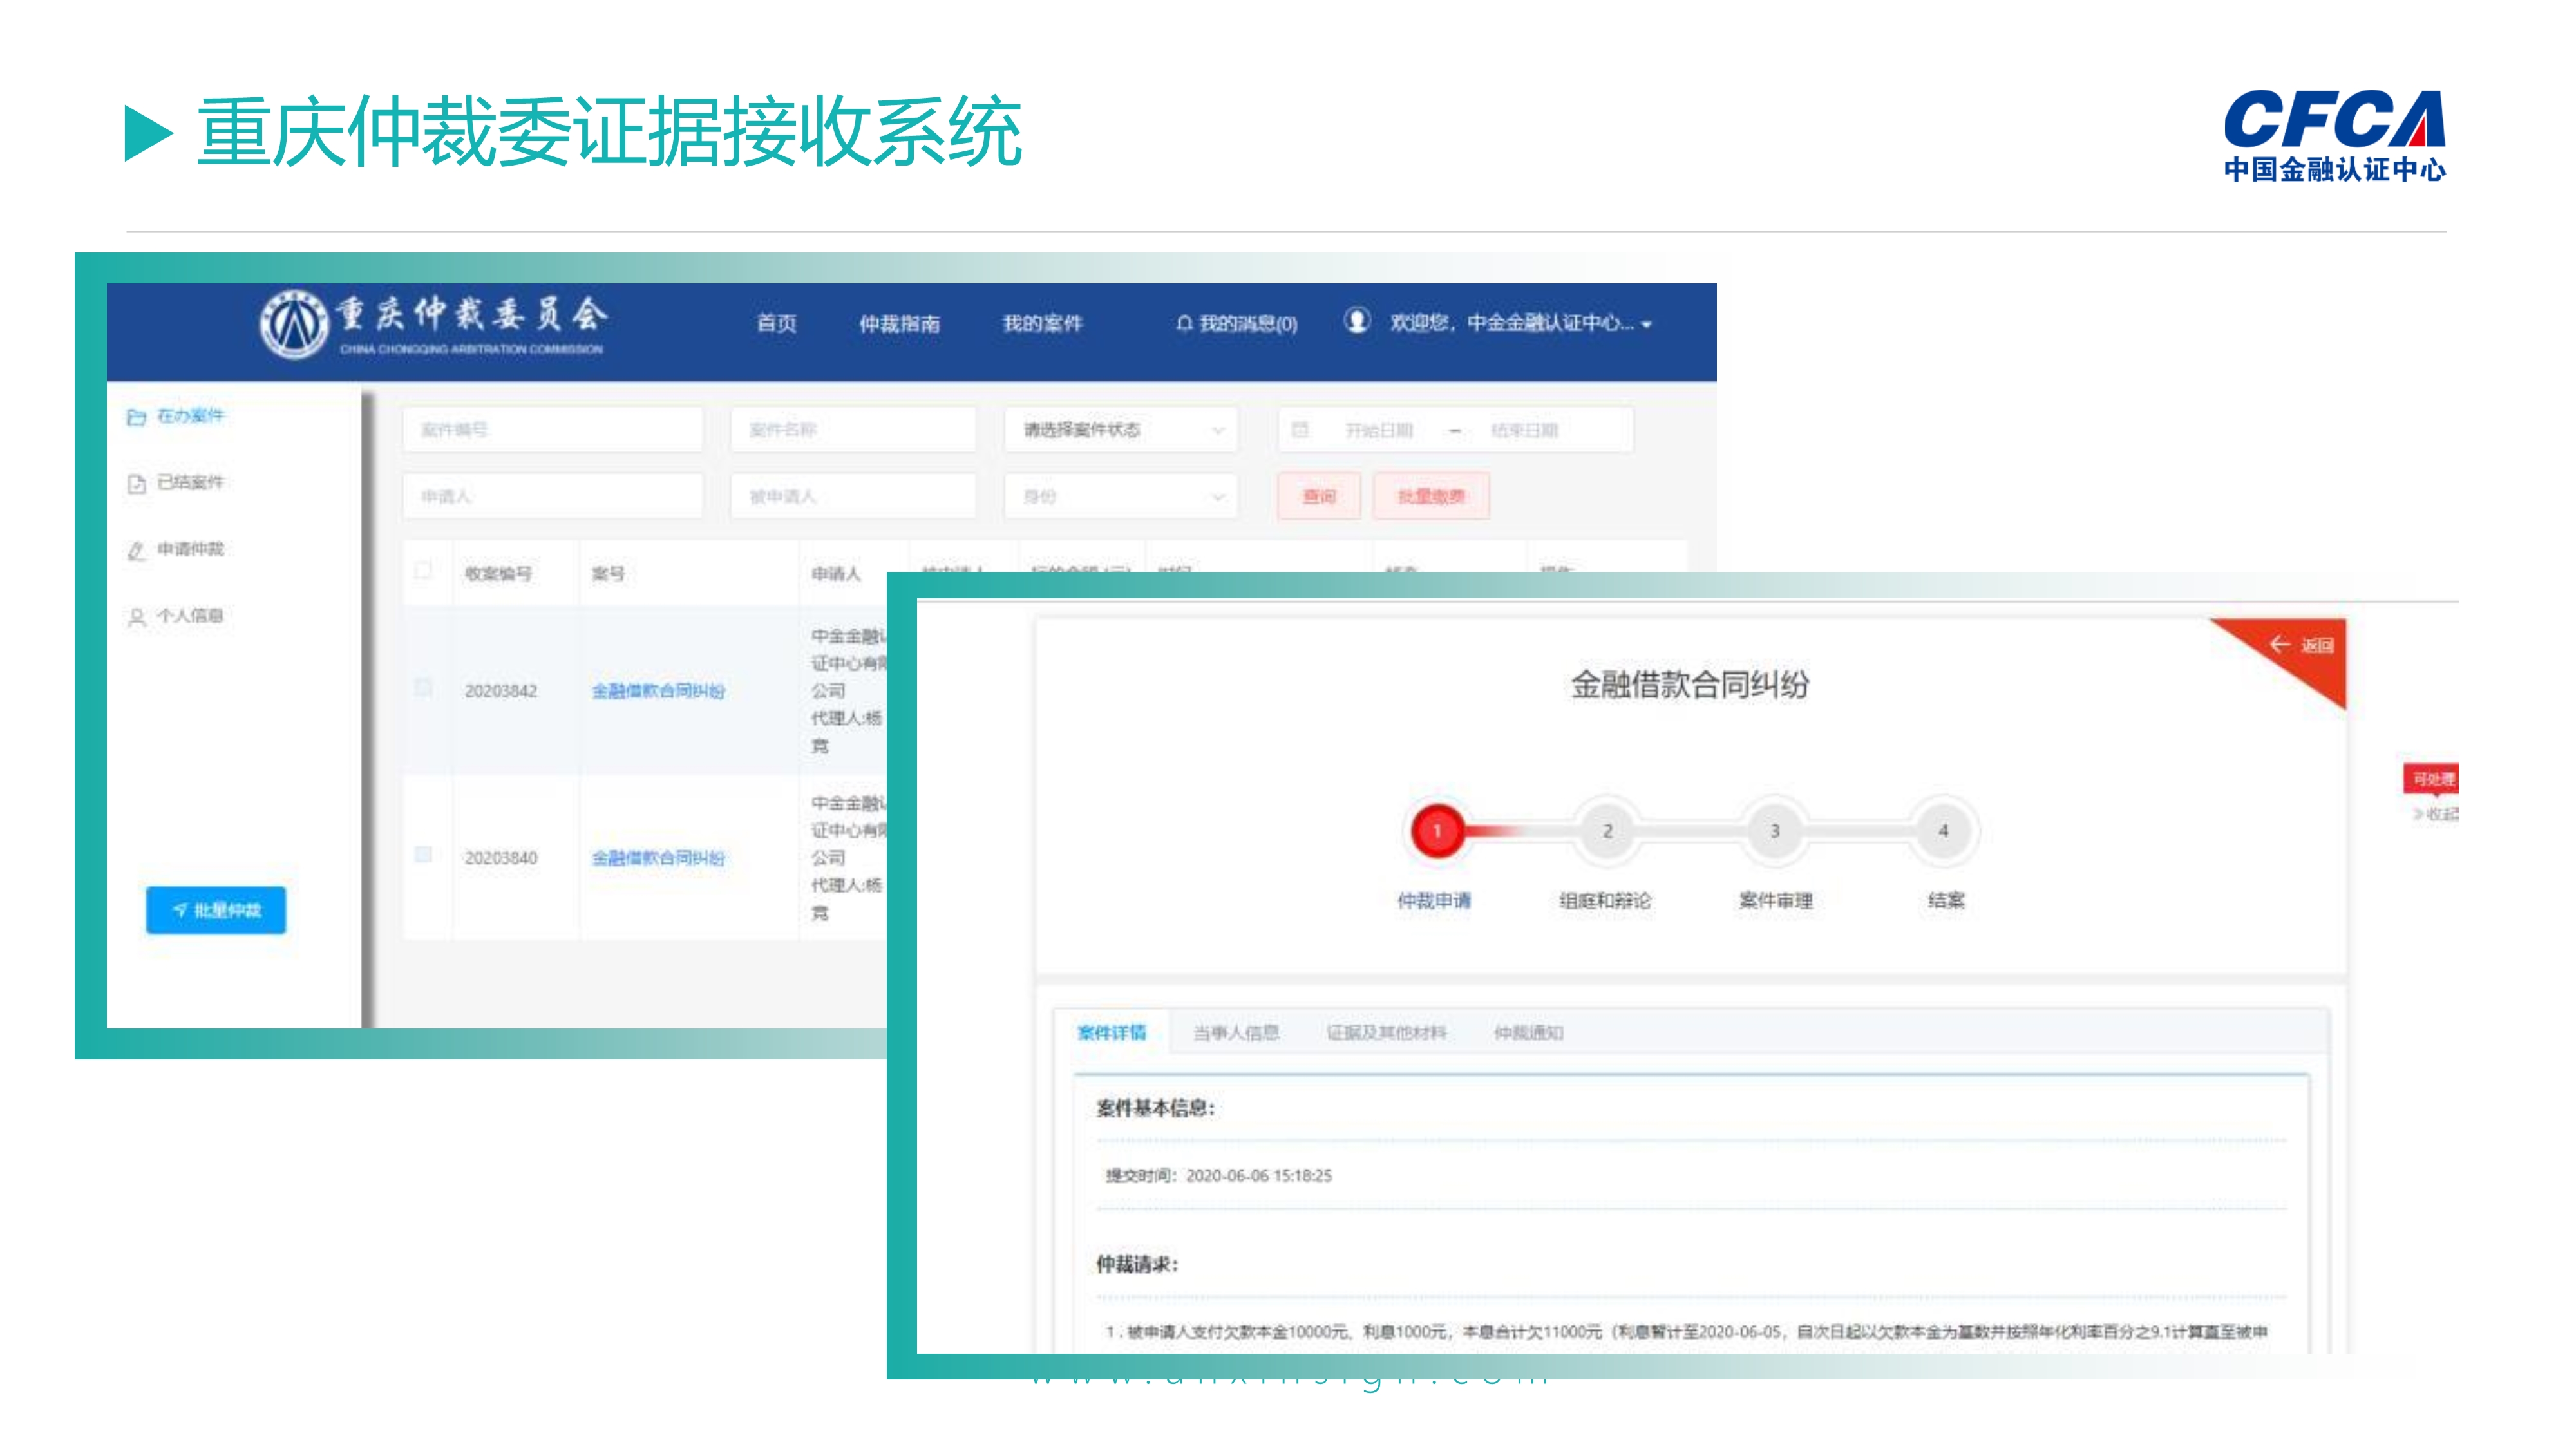Check the box for case 20203842
Viewport: 2576px width, 1449px height.
coord(423,688)
